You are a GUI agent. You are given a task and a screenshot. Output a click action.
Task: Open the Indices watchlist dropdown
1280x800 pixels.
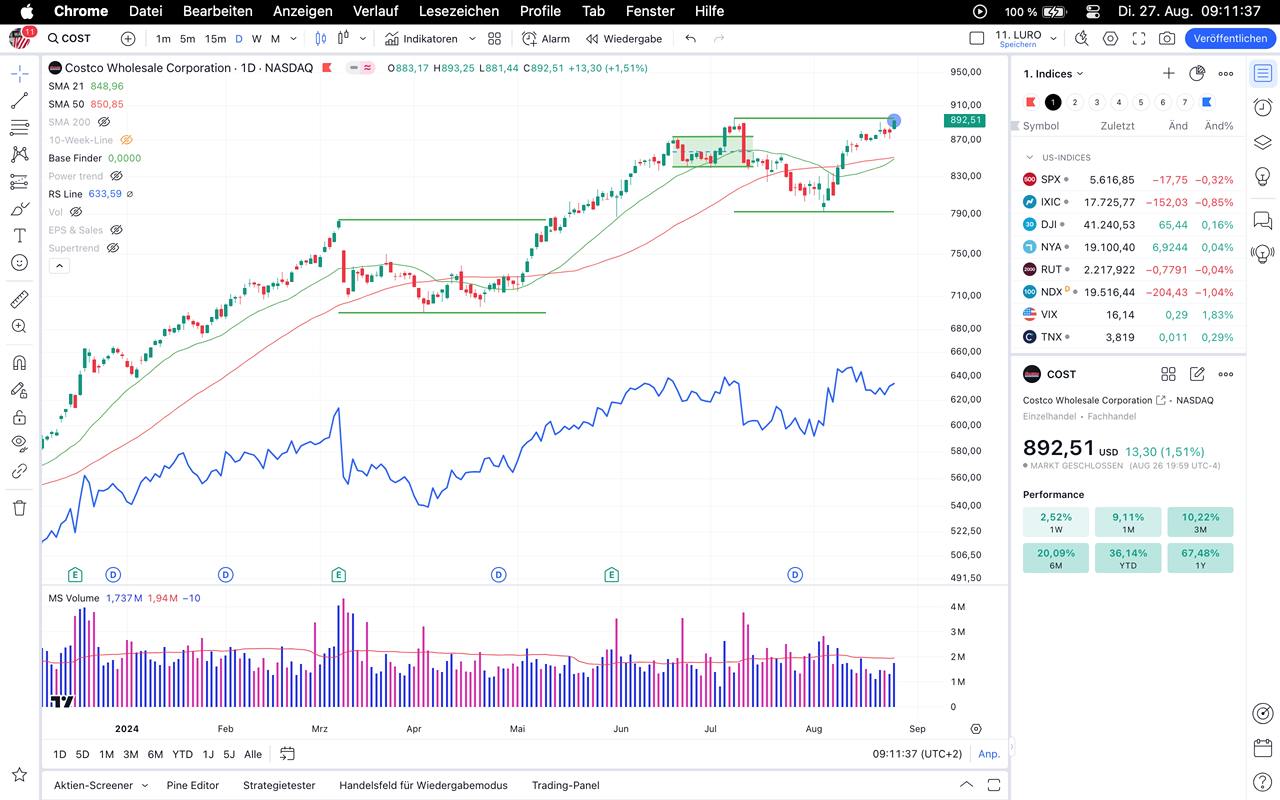coord(1053,74)
